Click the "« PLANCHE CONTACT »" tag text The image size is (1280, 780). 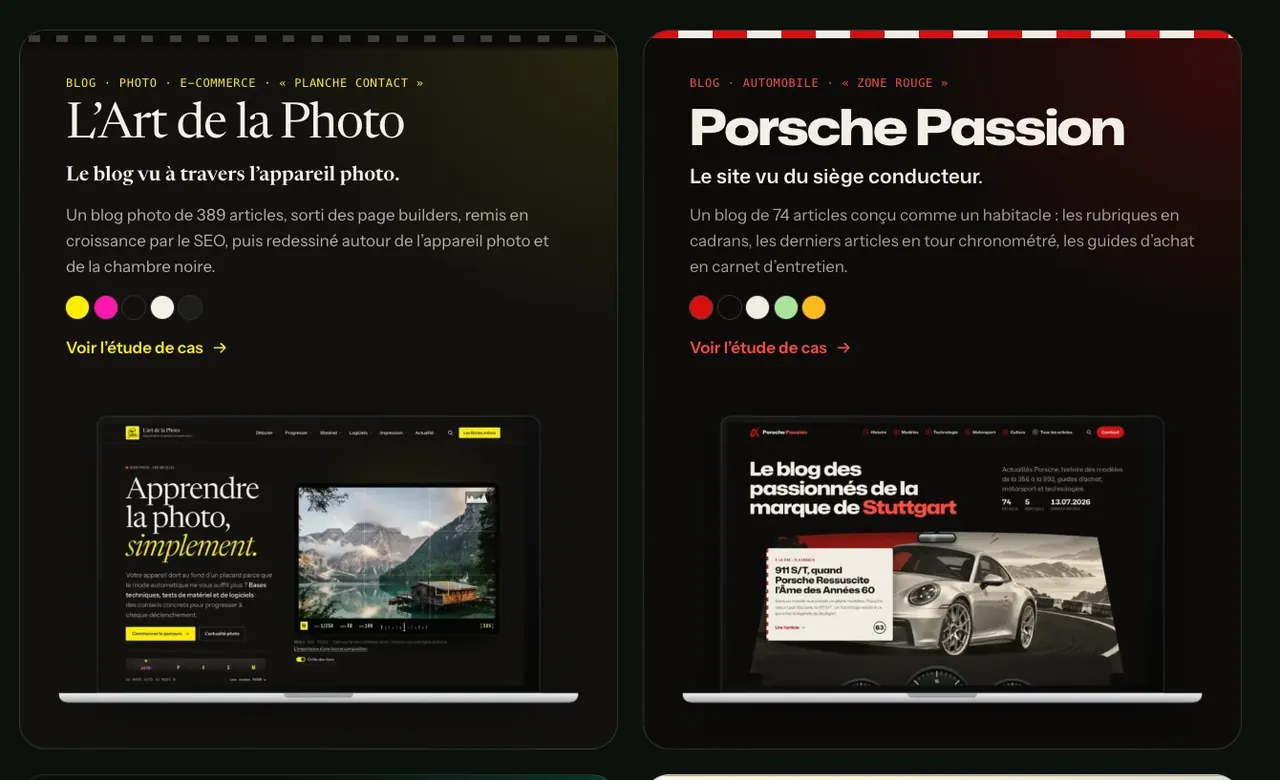pyautogui.click(x=351, y=83)
